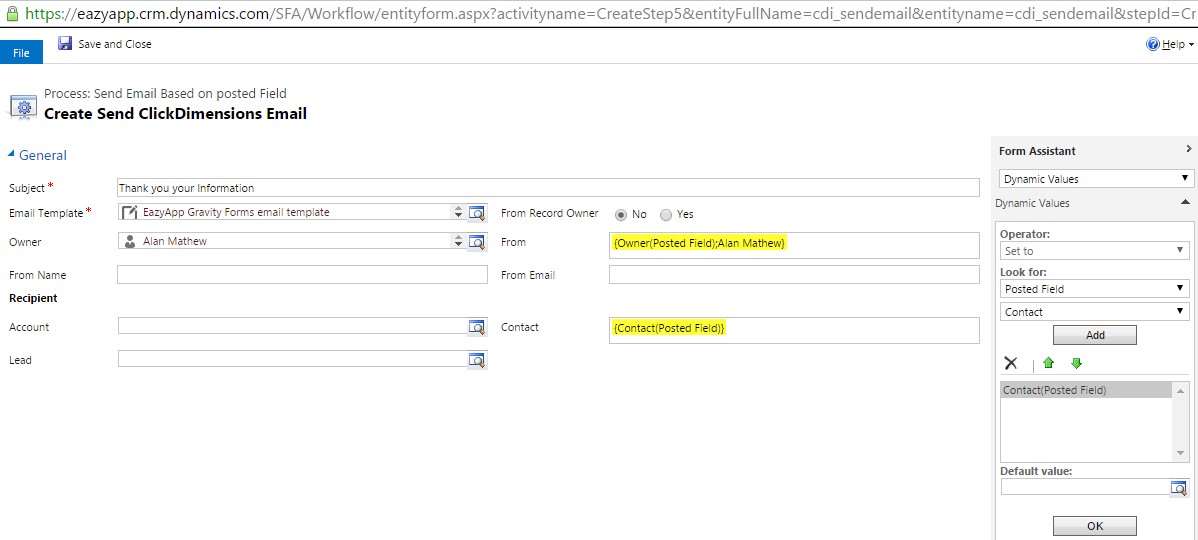Collapse the Form Assistant pane chevron
The width and height of the screenshot is (1198, 540).
pyautogui.click(x=1188, y=149)
